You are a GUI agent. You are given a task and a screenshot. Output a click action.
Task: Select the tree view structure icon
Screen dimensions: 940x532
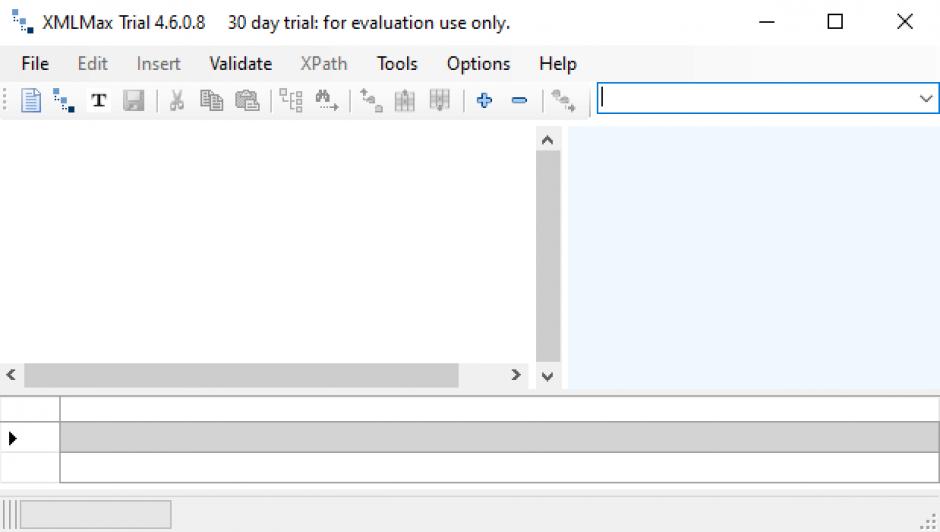[x=64, y=100]
